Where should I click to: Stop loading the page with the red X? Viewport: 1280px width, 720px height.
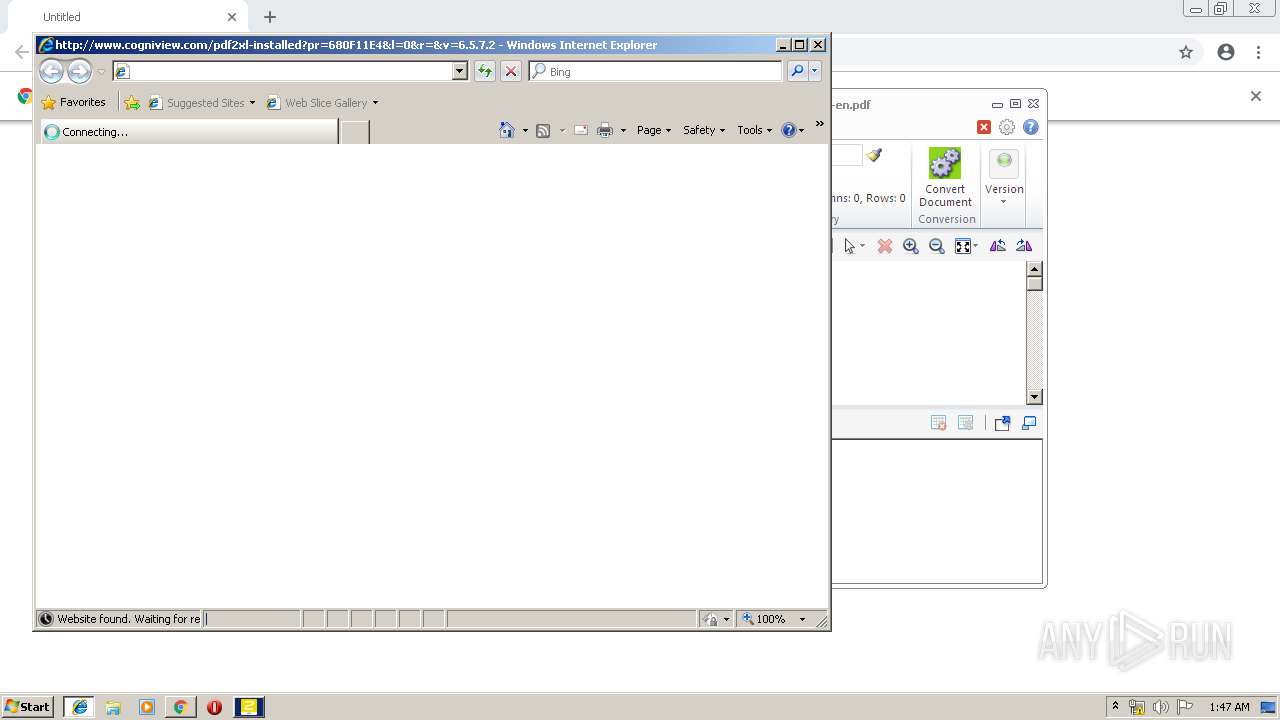pyautogui.click(x=511, y=71)
